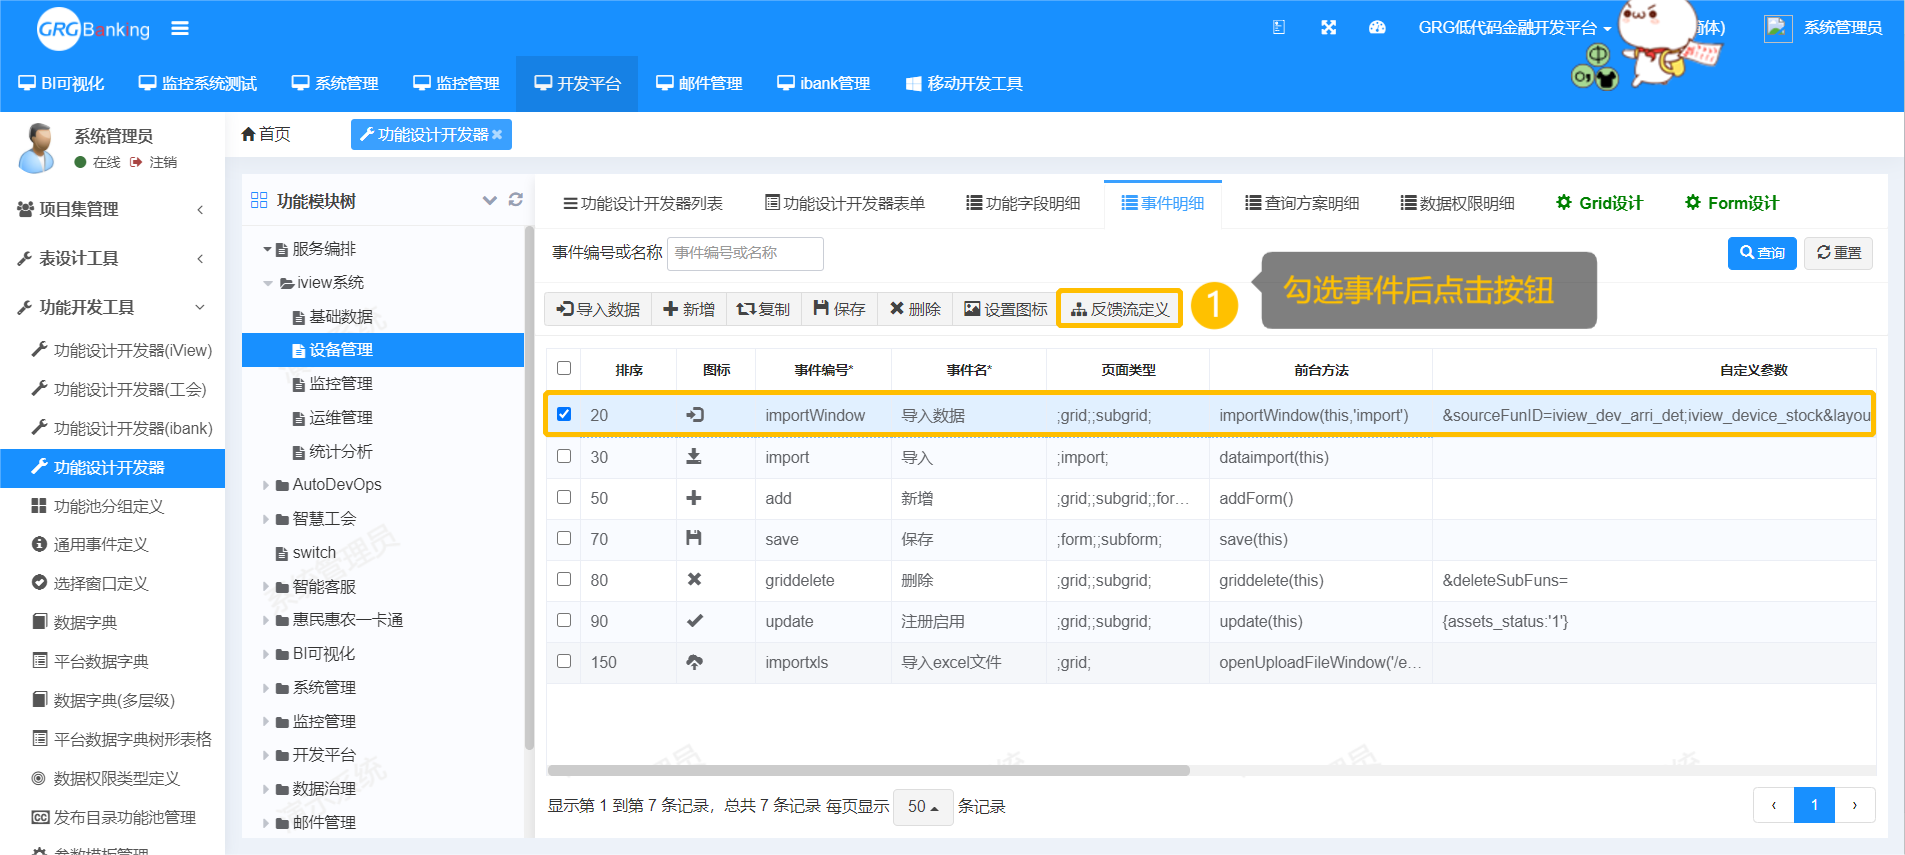Click the download icon in import row
This screenshot has height=855, width=1905.
pos(694,457)
